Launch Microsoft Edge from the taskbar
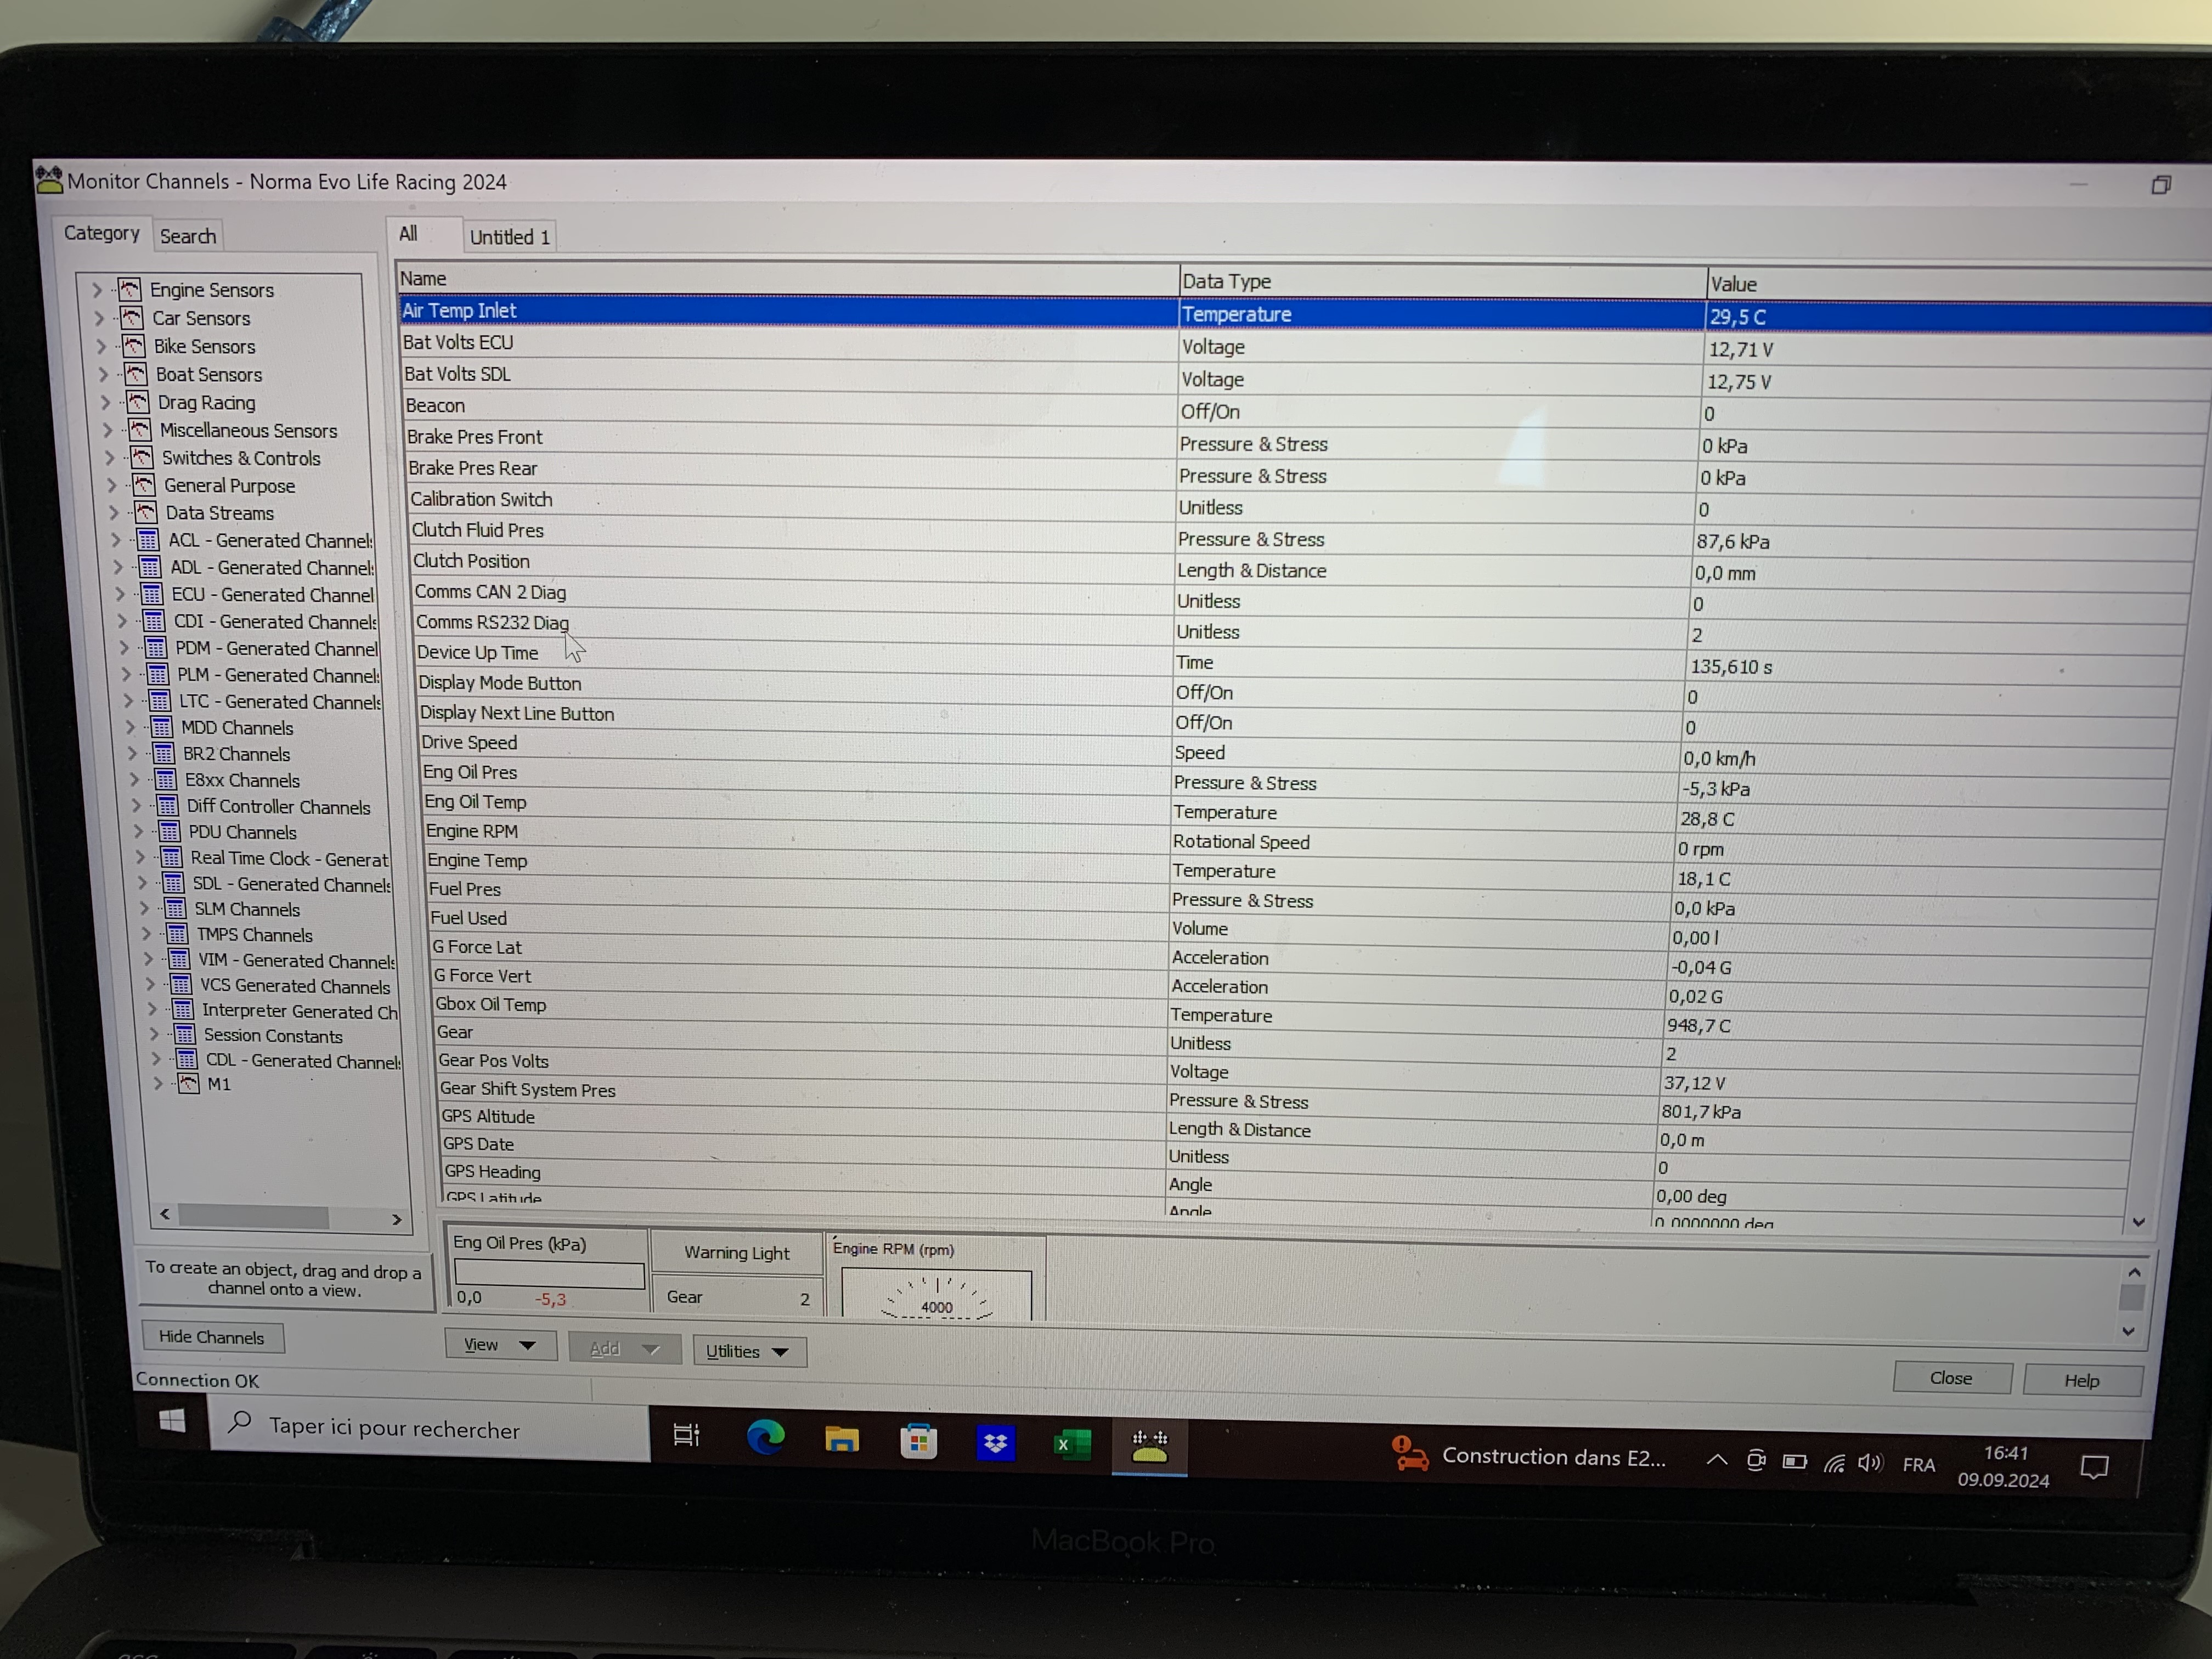2212x1659 pixels. pyautogui.click(x=766, y=1438)
